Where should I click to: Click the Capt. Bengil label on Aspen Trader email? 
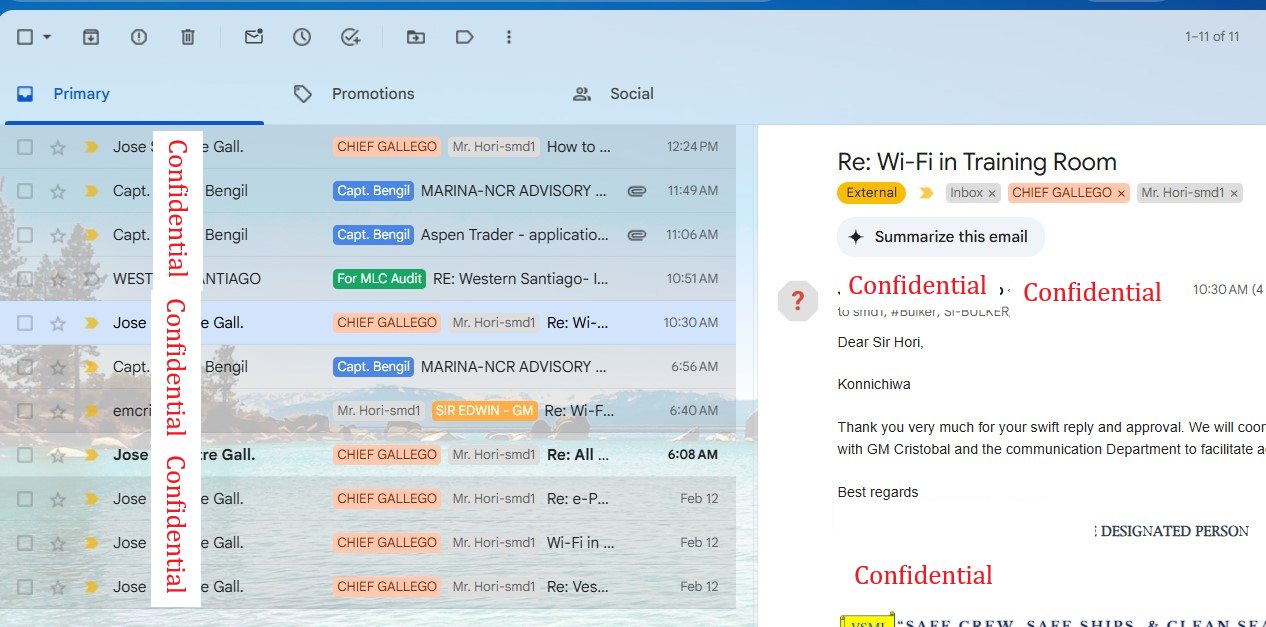tap(374, 235)
